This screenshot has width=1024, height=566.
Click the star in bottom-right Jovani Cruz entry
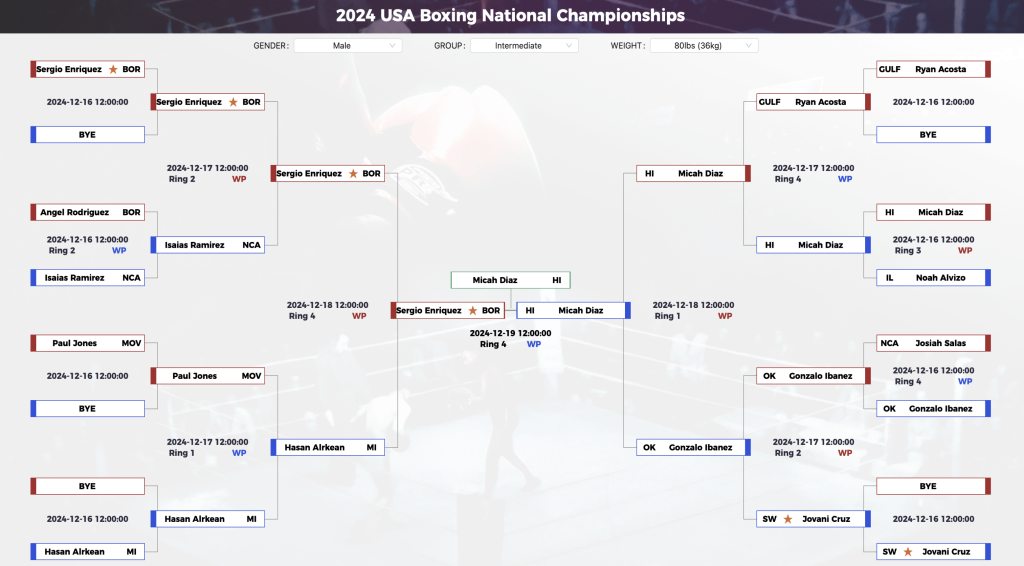(908, 552)
